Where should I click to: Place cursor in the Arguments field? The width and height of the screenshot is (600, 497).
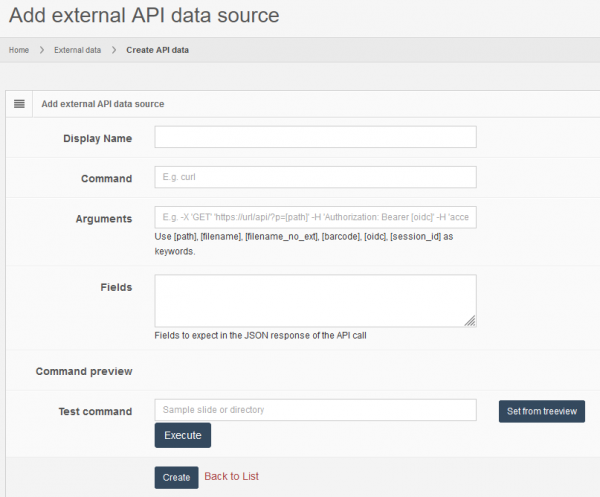pyautogui.click(x=315, y=217)
